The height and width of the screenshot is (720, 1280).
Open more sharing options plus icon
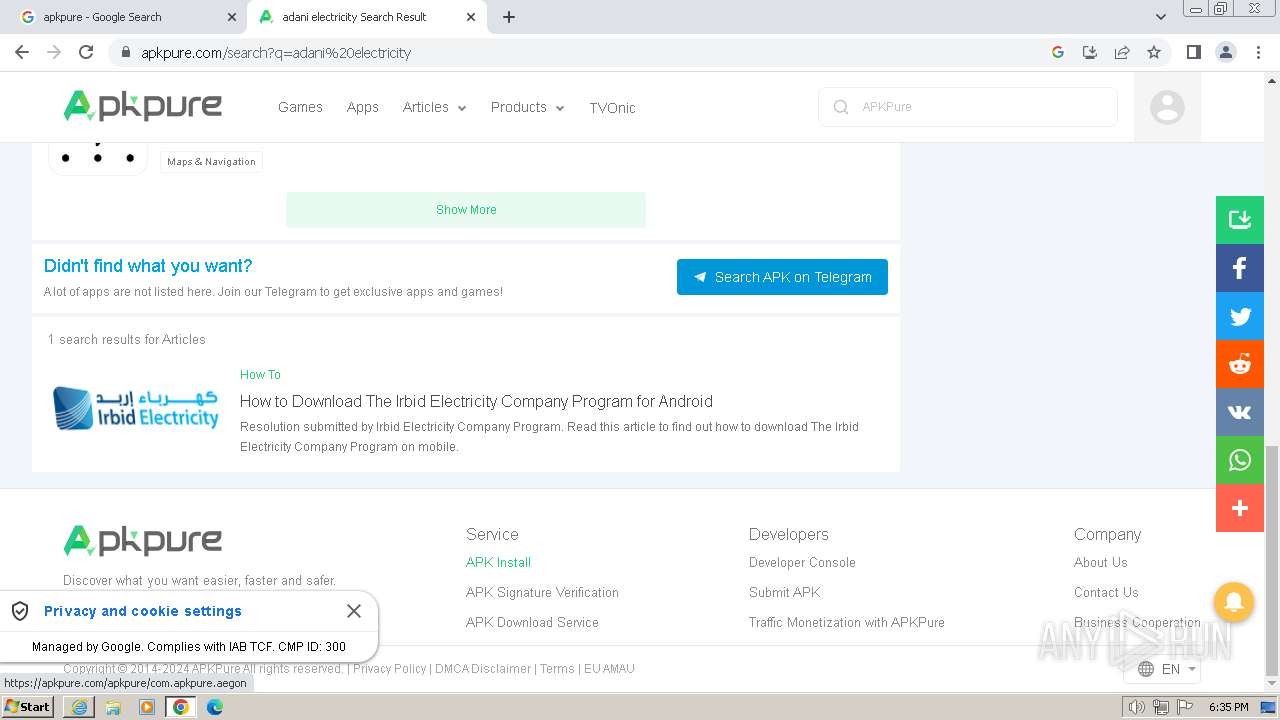1240,508
